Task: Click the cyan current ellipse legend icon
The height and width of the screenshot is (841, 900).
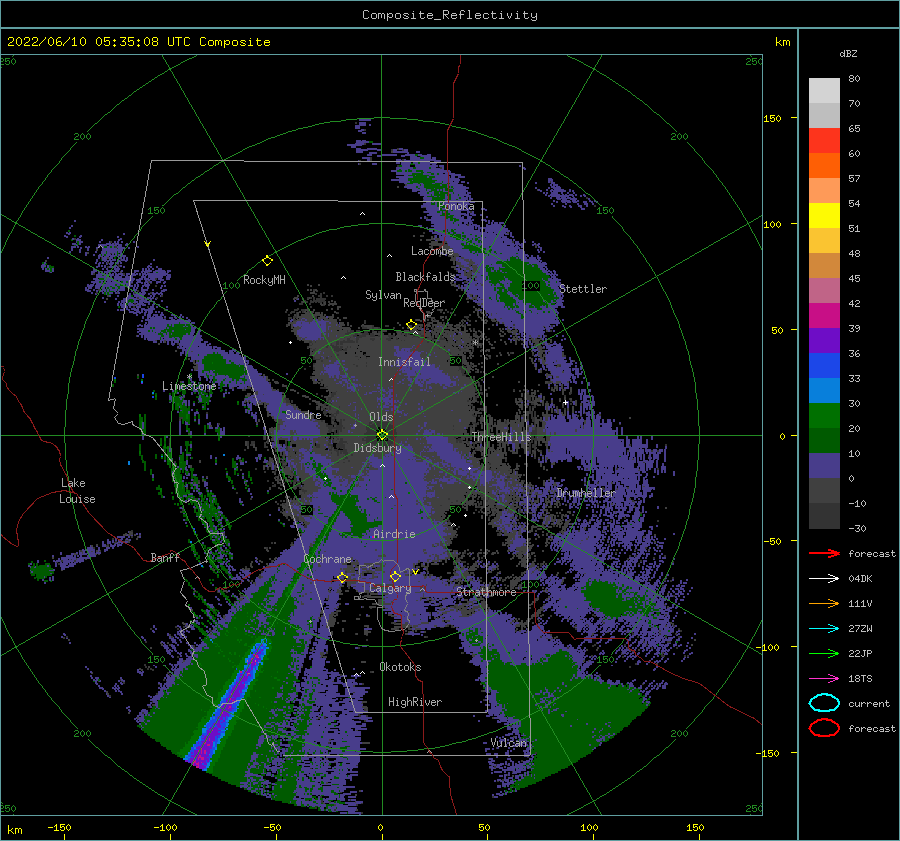Action: click(x=824, y=703)
